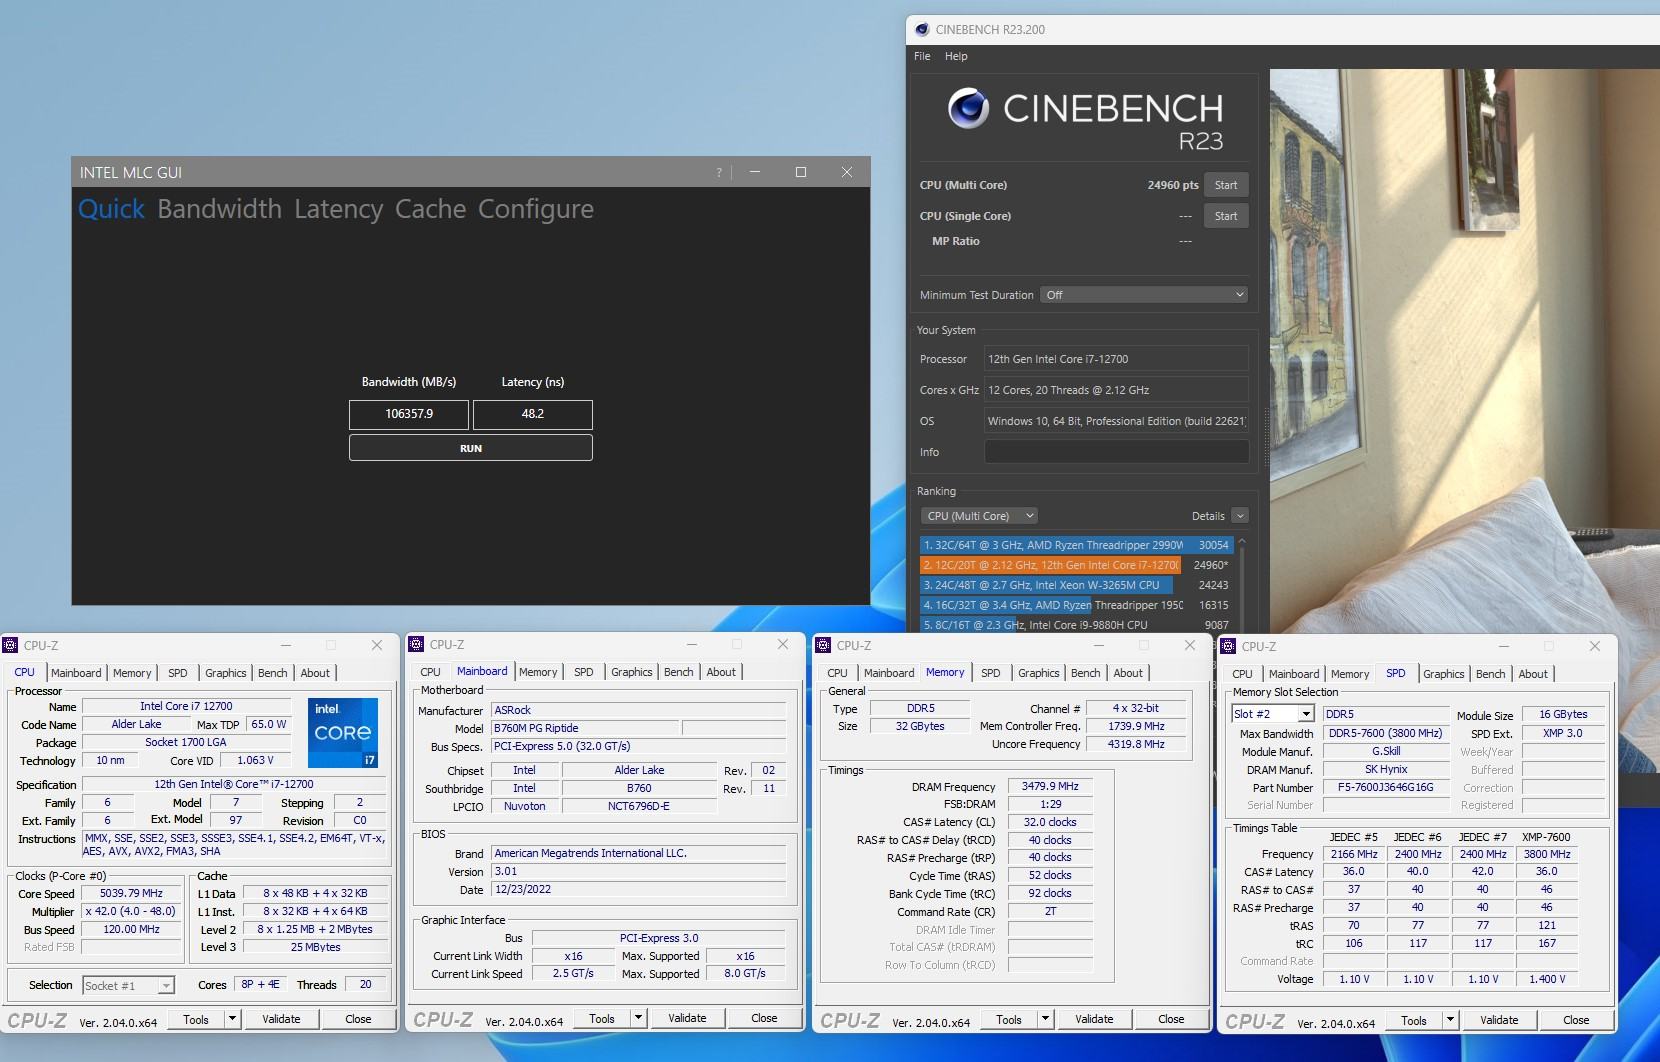Click the Cinebench logo icon in title bar

tap(922, 30)
